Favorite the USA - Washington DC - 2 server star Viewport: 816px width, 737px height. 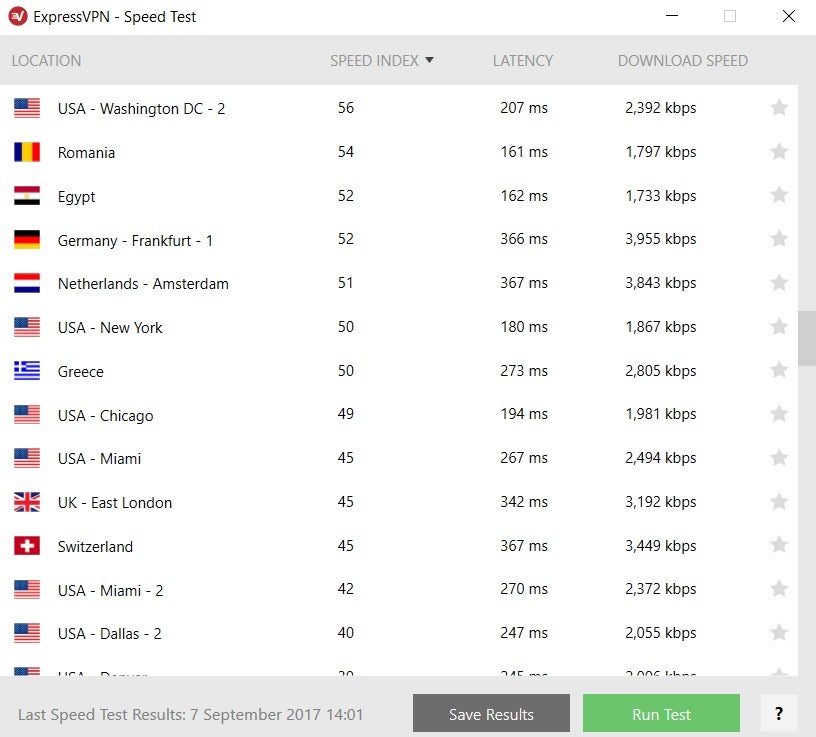(779, 108)
